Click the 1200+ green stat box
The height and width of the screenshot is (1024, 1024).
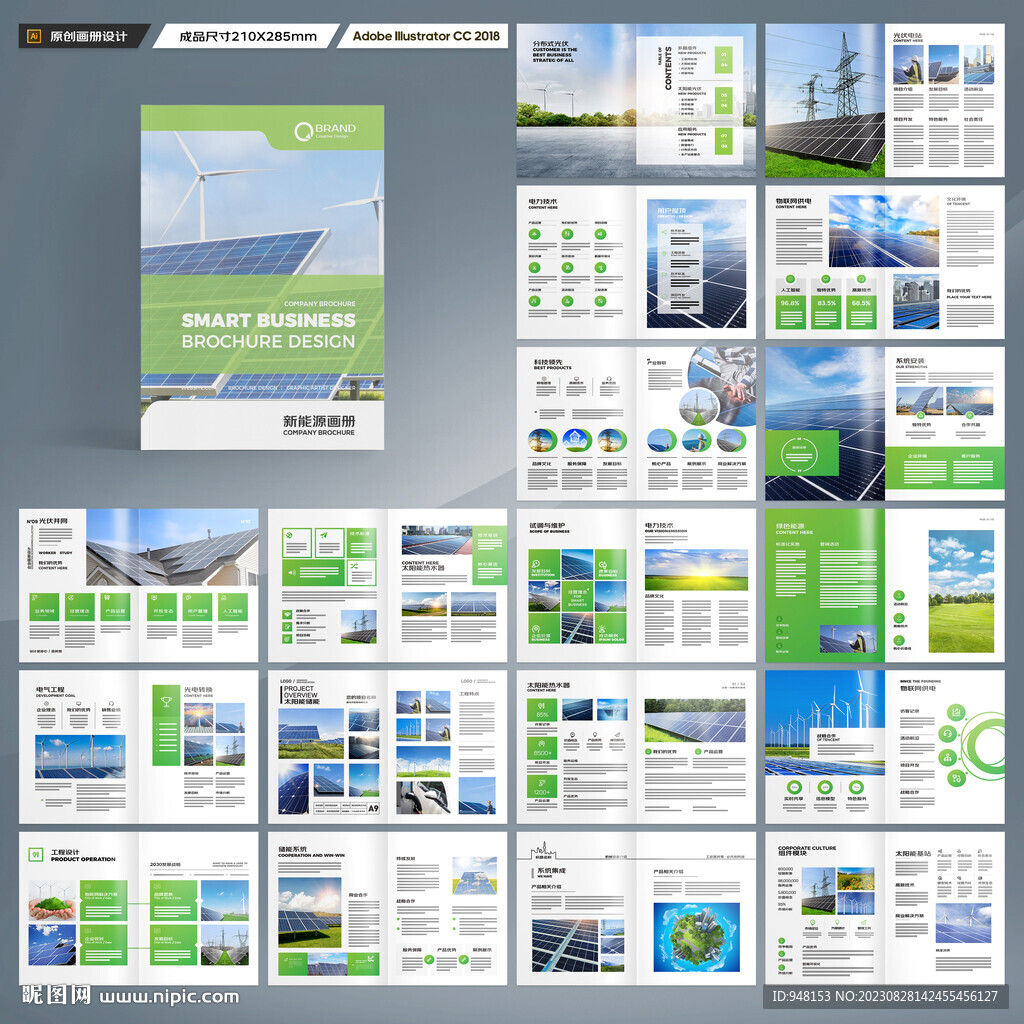[542, 787]
